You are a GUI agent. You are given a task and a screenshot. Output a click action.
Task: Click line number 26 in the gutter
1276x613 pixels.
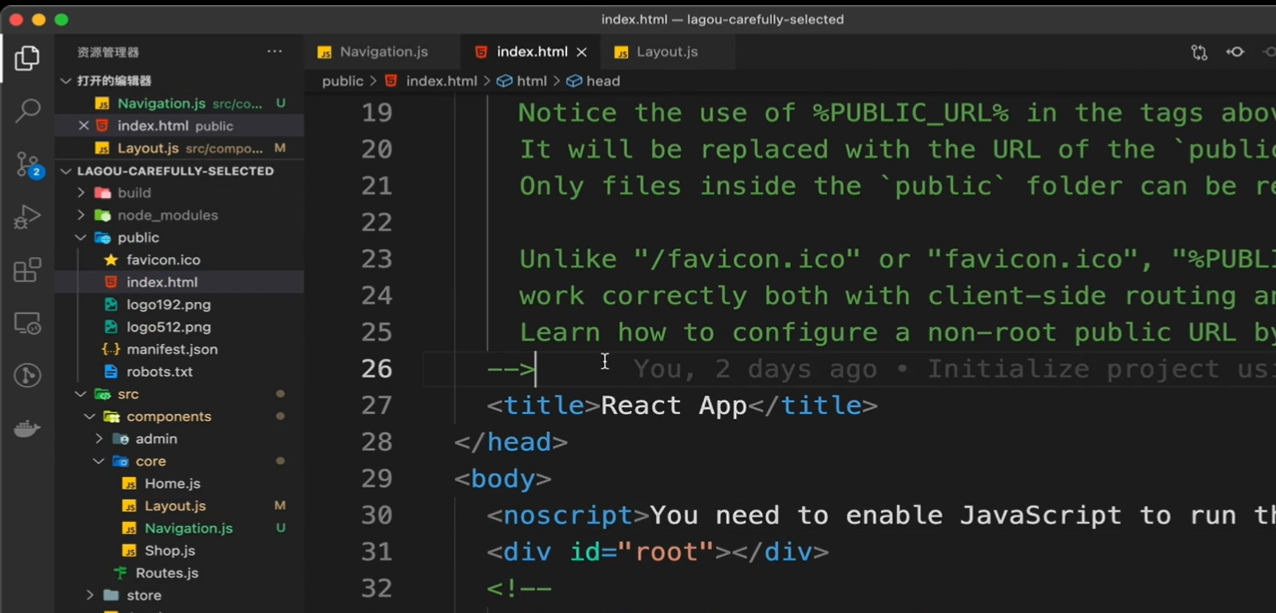coord(376,368)
